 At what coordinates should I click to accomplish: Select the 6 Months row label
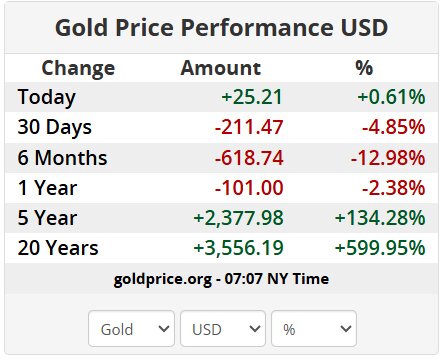(x=62, y=158)
